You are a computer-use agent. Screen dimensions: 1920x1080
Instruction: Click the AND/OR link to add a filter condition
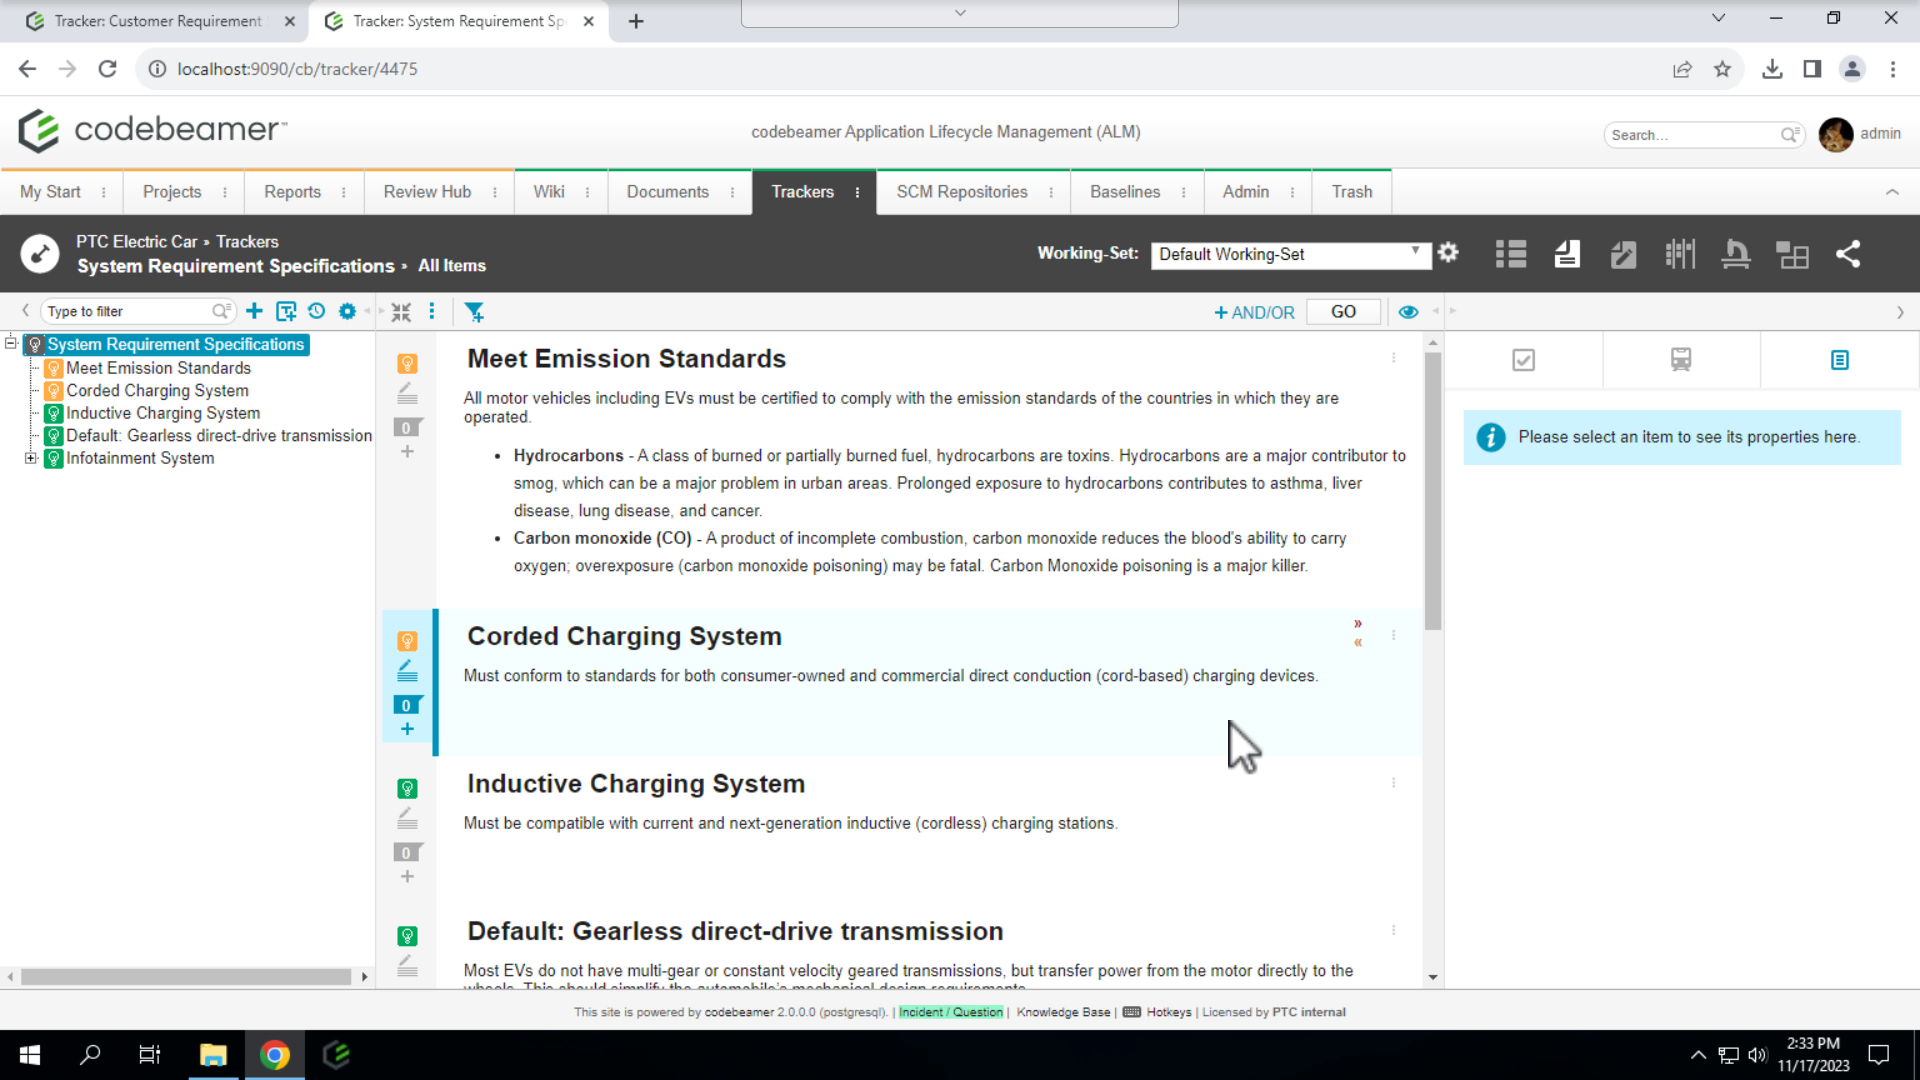coord(1255,312)
